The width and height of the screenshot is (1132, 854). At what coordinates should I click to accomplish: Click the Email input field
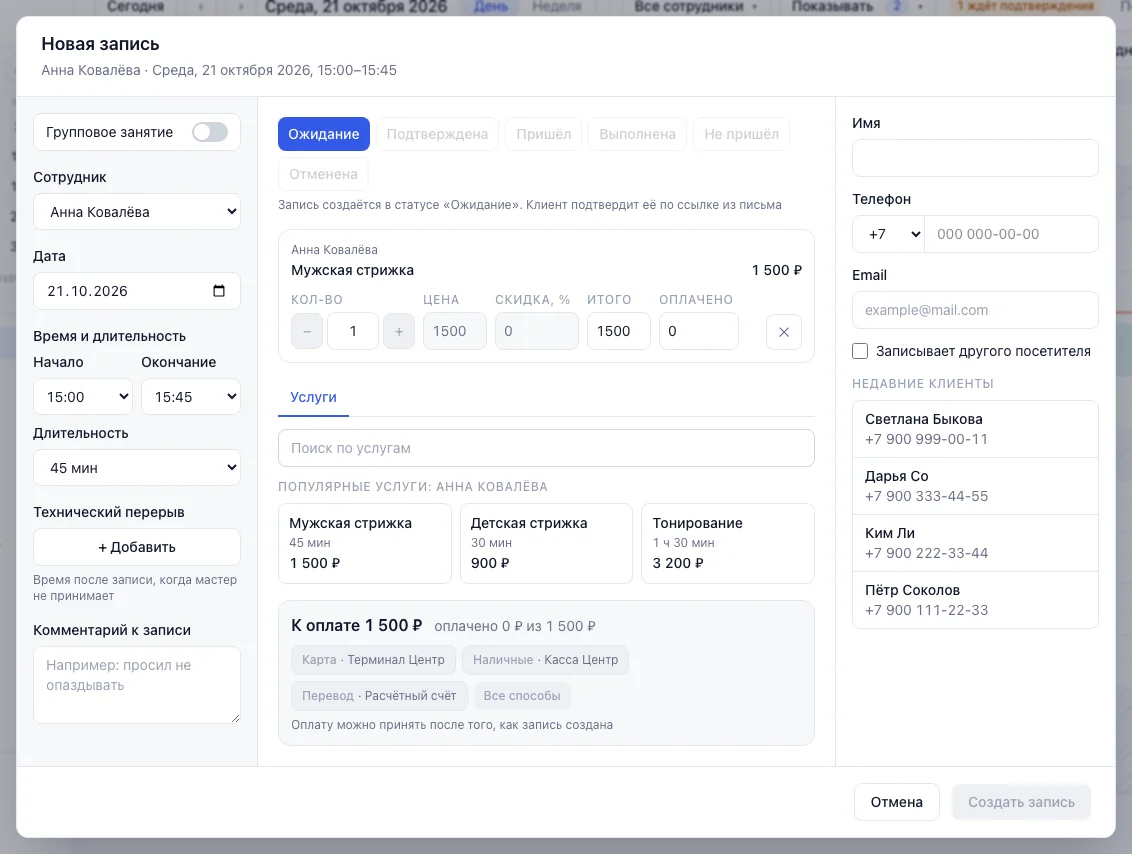[975, 310]
